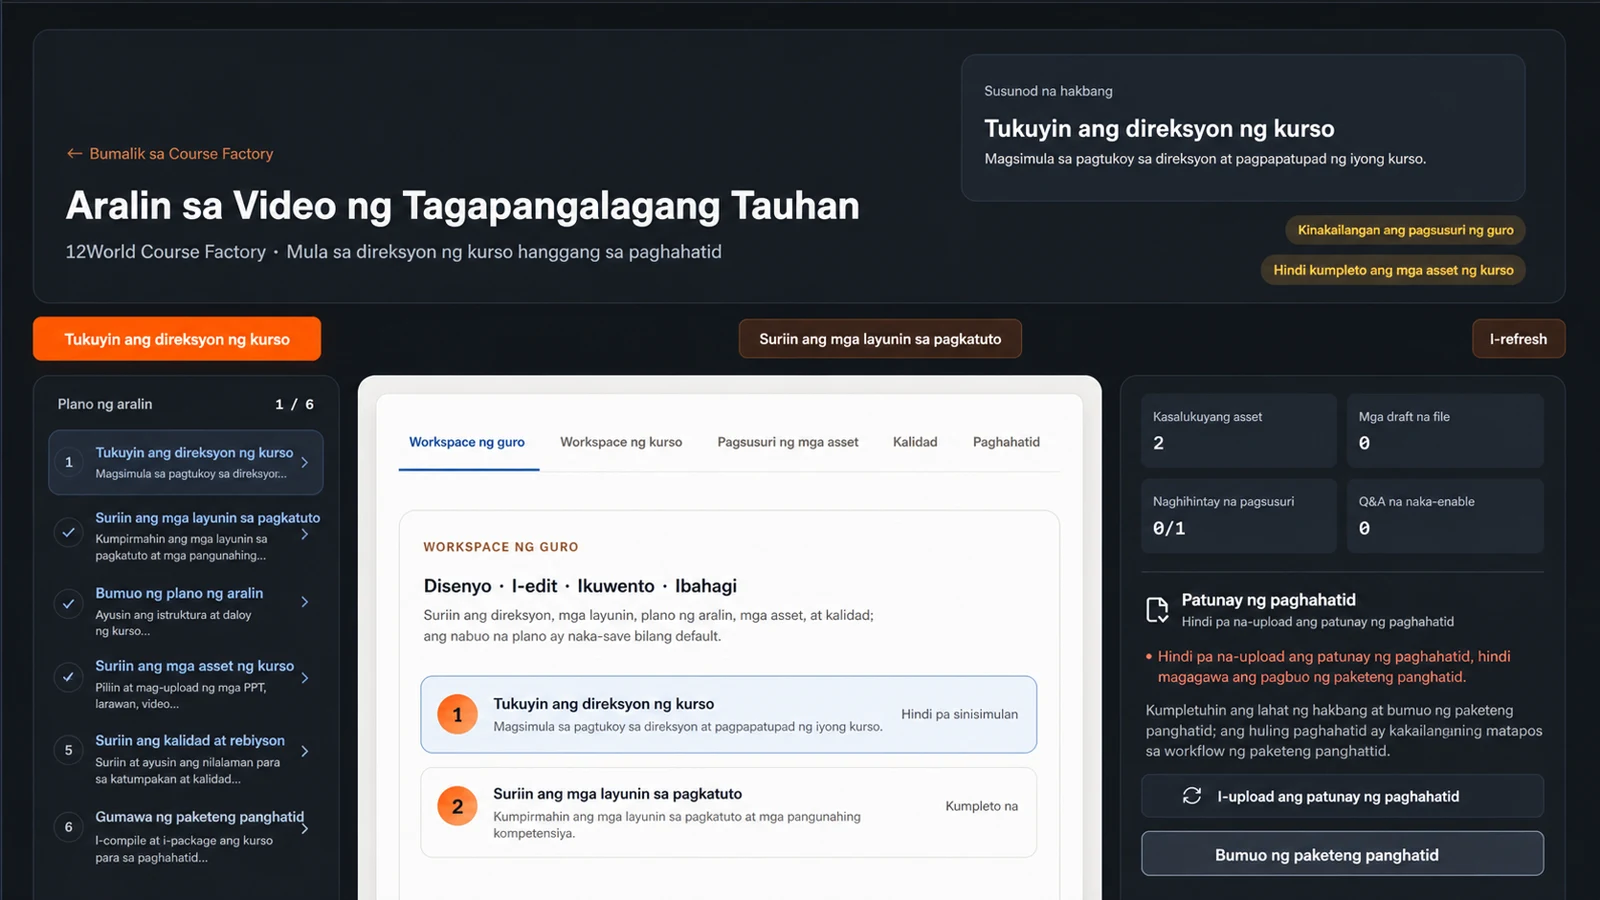The image size is (1600, 900).
Task: Open the Kalidad tab
Action: pyautogui.click(x=915, y=442)
